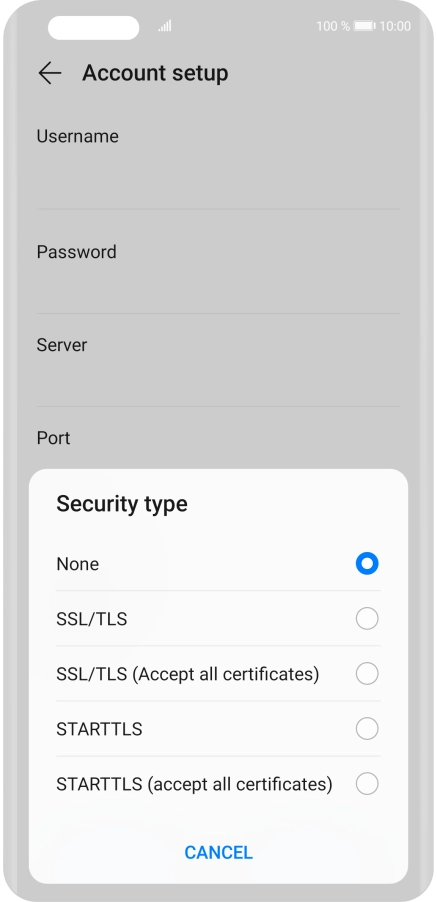Choose STARTTLS (accept all certificates) radio button
This screenshot has height=902, width=437.
pos(367,783)
